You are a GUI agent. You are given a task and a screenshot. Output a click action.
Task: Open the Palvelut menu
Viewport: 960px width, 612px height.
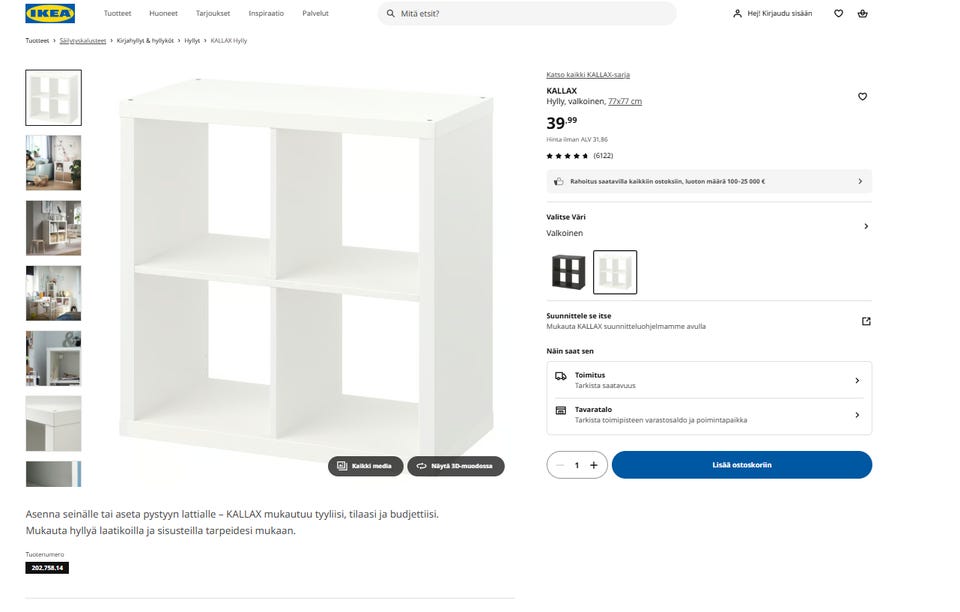pyautogui.click(x=315, y=13)
